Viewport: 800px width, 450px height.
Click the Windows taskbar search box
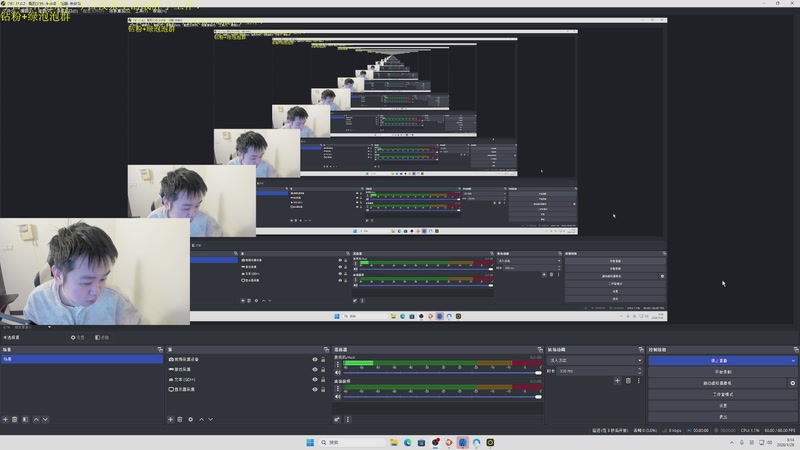(x=353, y=442)
